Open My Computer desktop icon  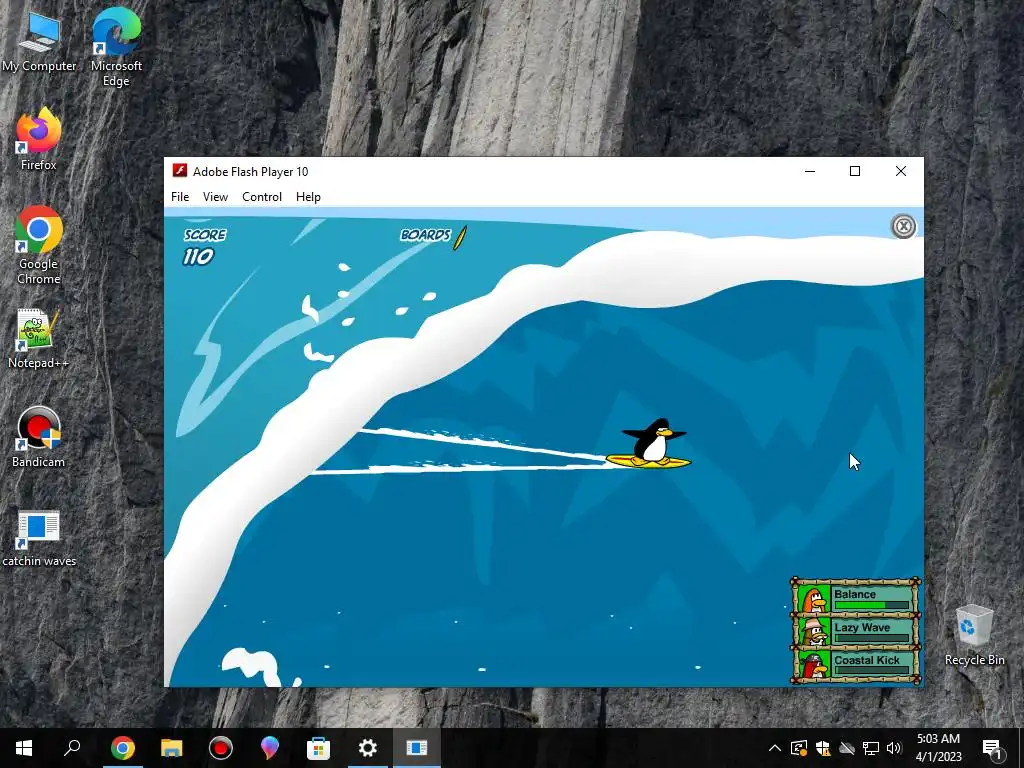click(39, 40)
